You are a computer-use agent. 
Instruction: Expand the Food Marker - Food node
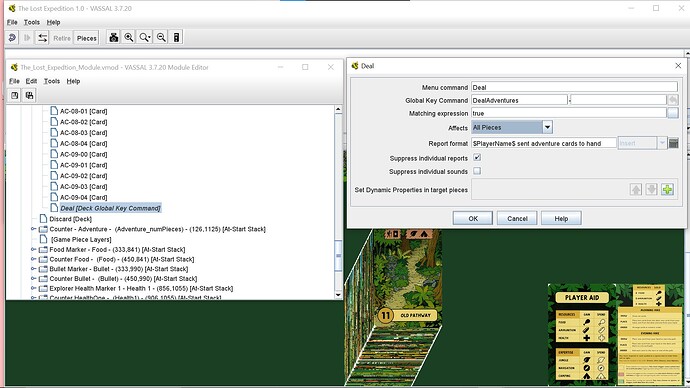33,249
